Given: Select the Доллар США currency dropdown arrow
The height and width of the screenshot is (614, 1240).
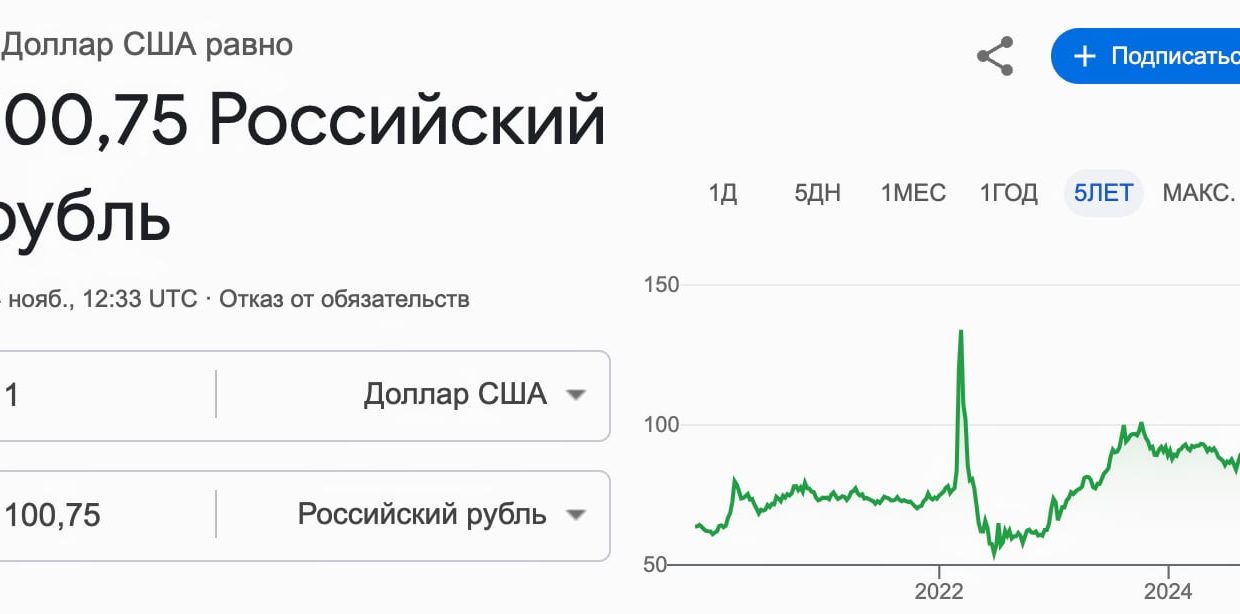Looking at the screenshot, I should 578,395.
